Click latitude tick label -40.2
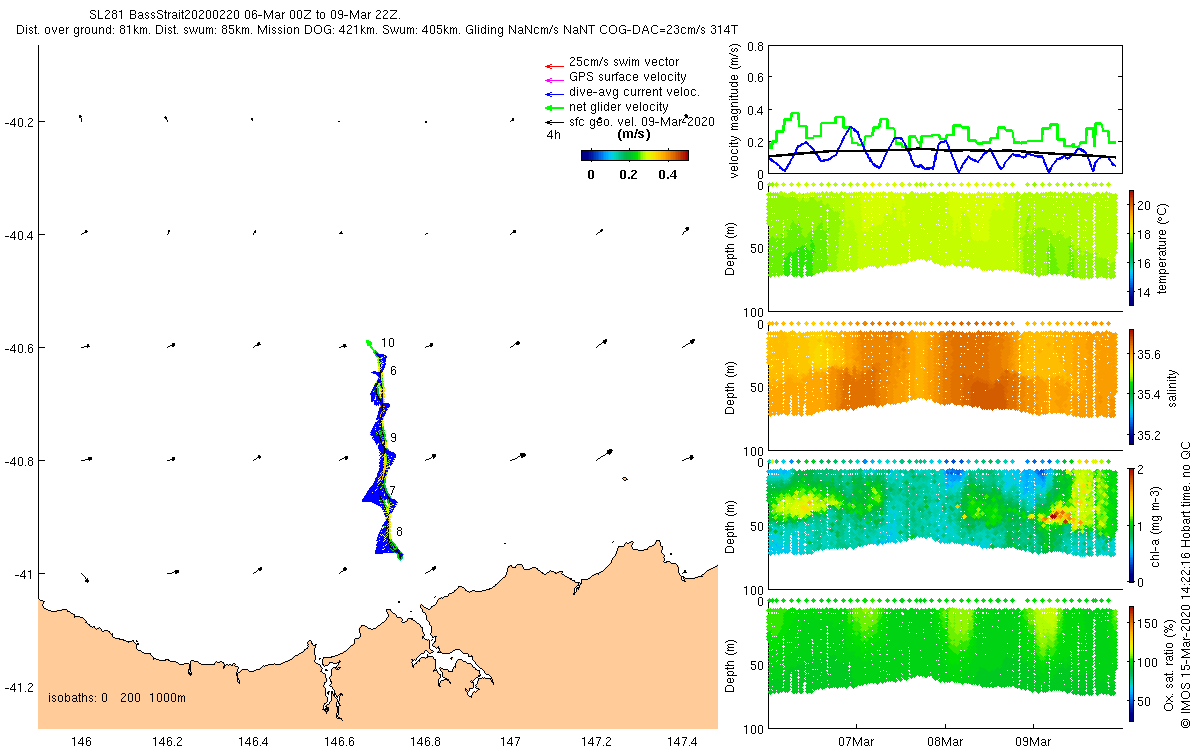1200x750 pixels. point(20,122)
